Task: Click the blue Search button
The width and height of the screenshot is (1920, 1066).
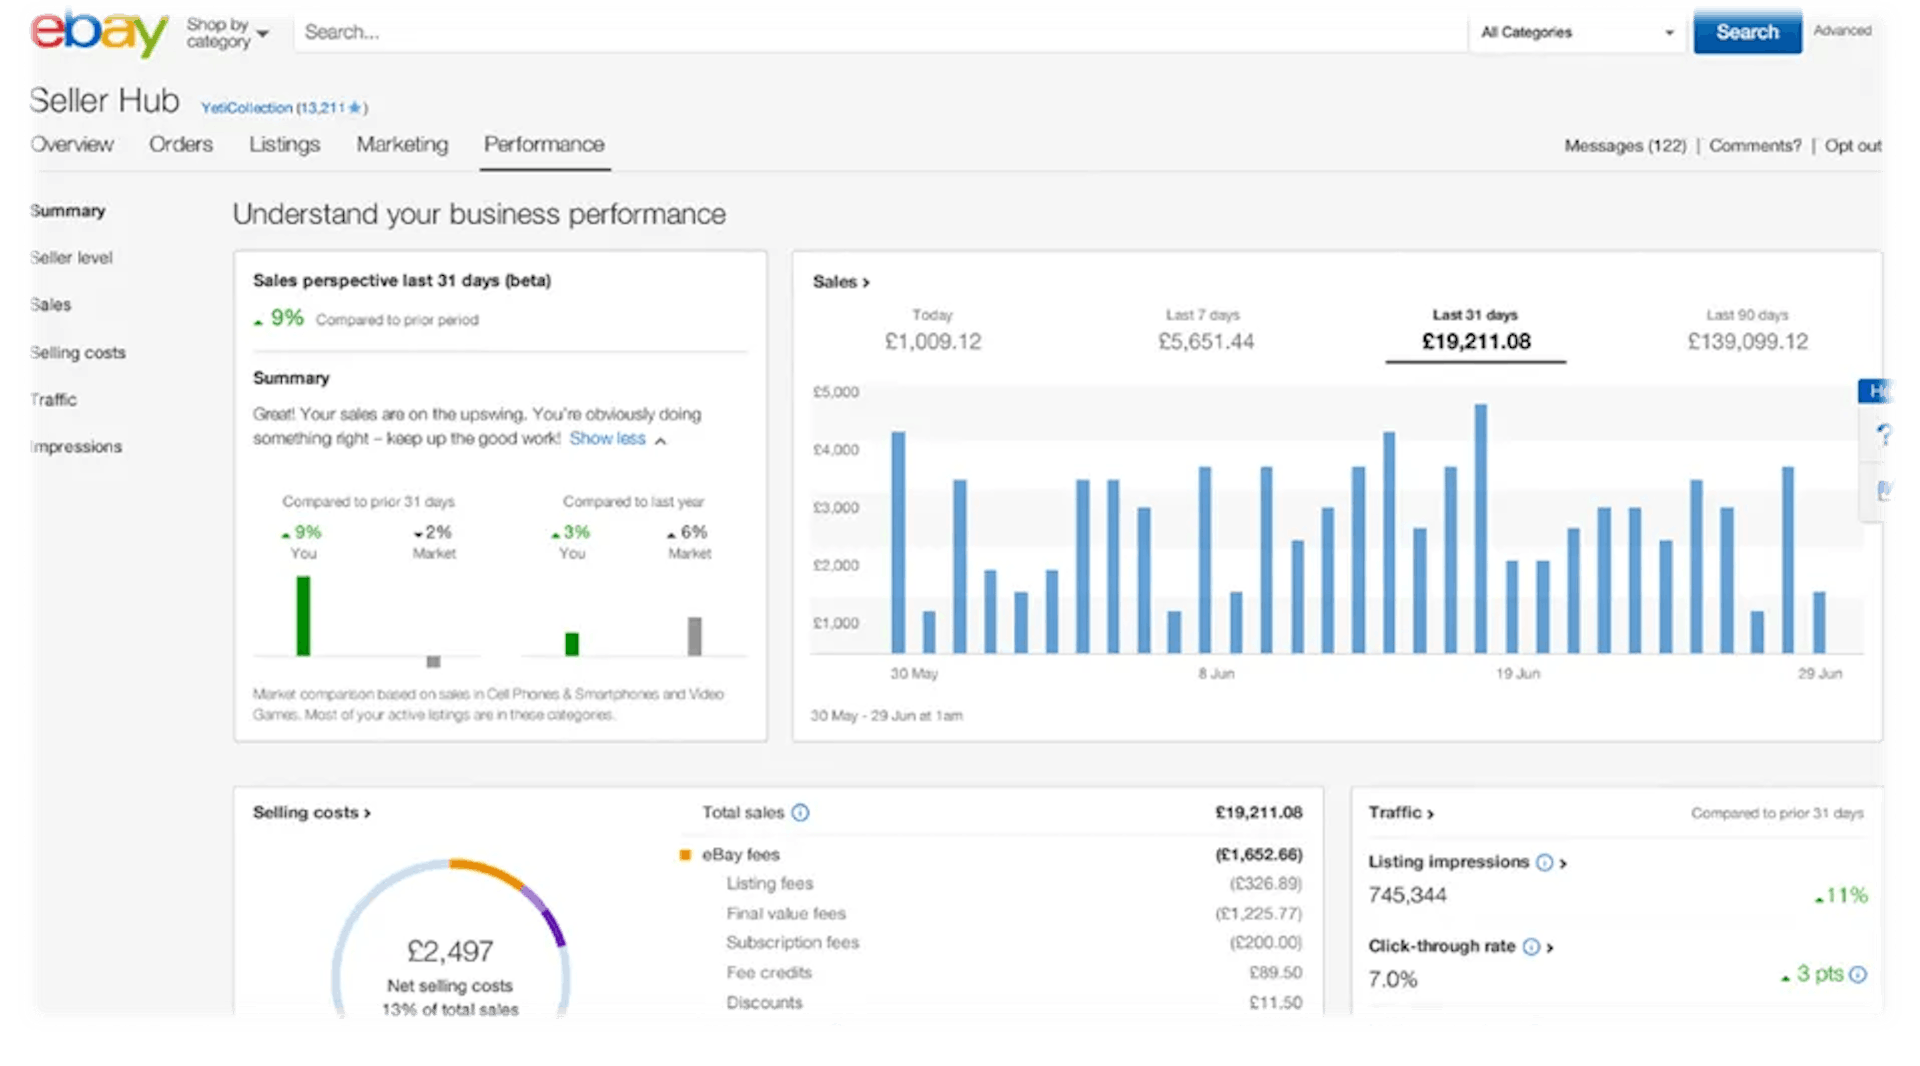Action: tap(1747, 32)
